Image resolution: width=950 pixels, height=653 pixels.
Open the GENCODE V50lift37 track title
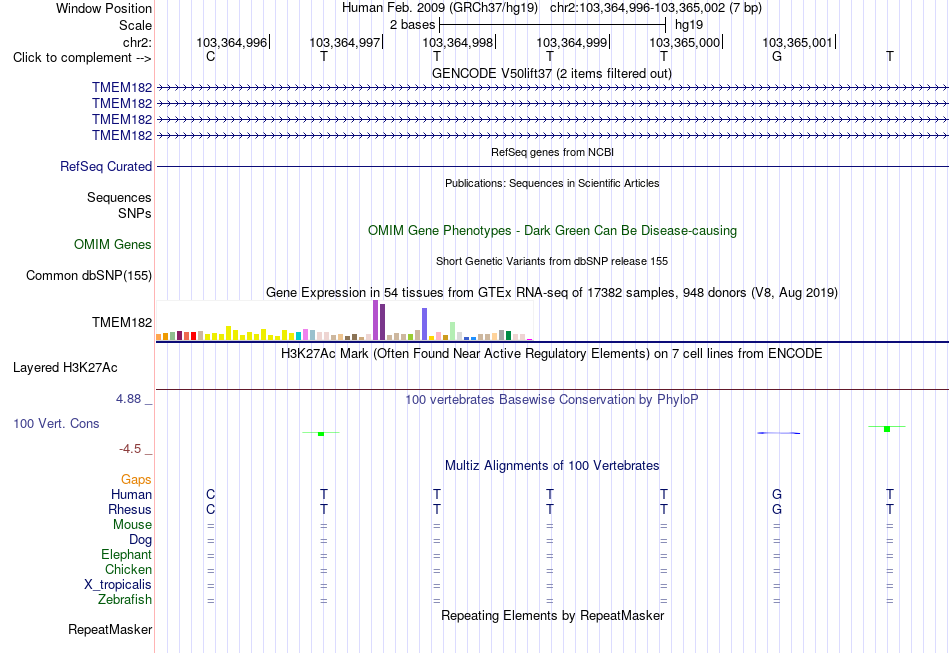(551, 73)
